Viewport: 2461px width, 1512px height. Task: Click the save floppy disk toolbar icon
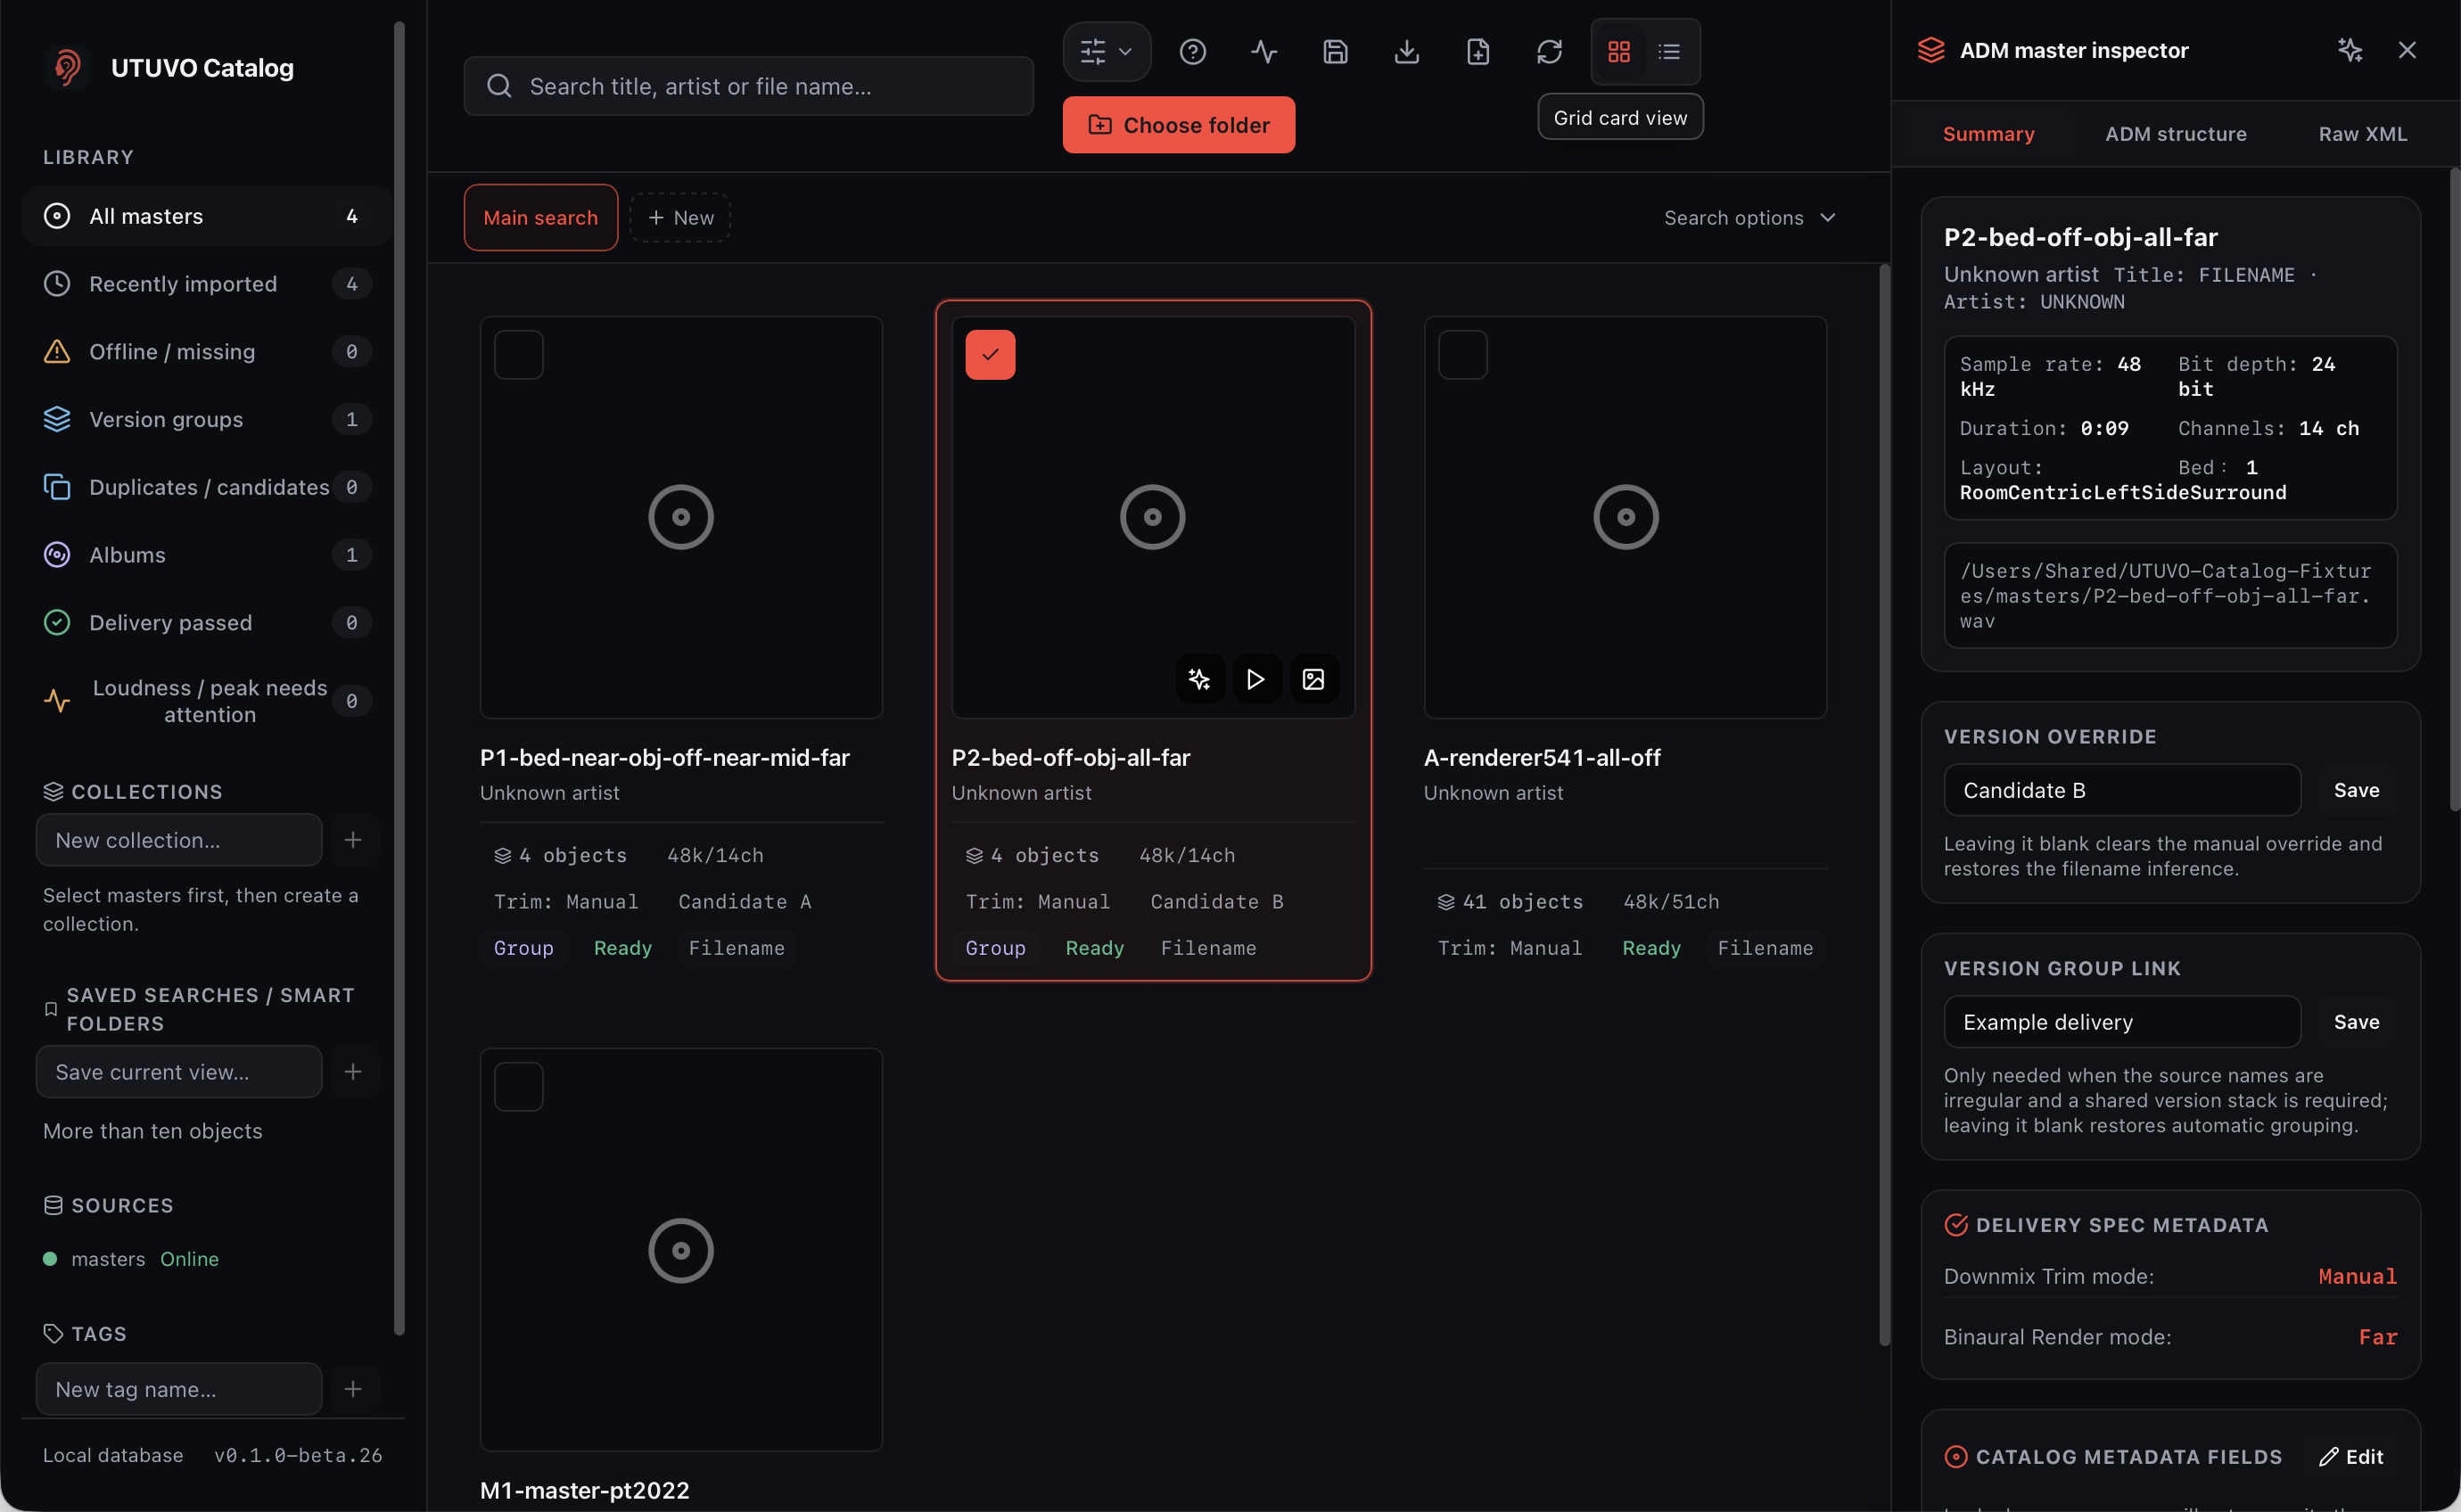tap(1335, 51)
